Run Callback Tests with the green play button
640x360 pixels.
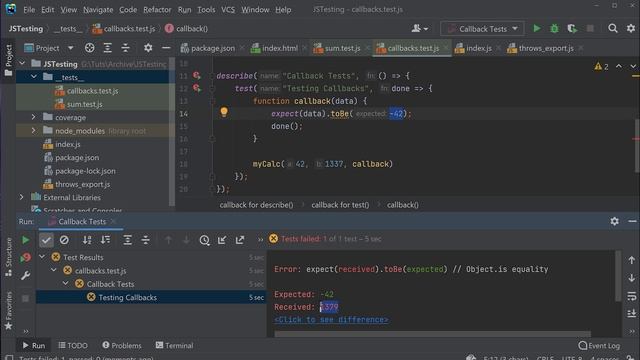click(x=537, y=29)
